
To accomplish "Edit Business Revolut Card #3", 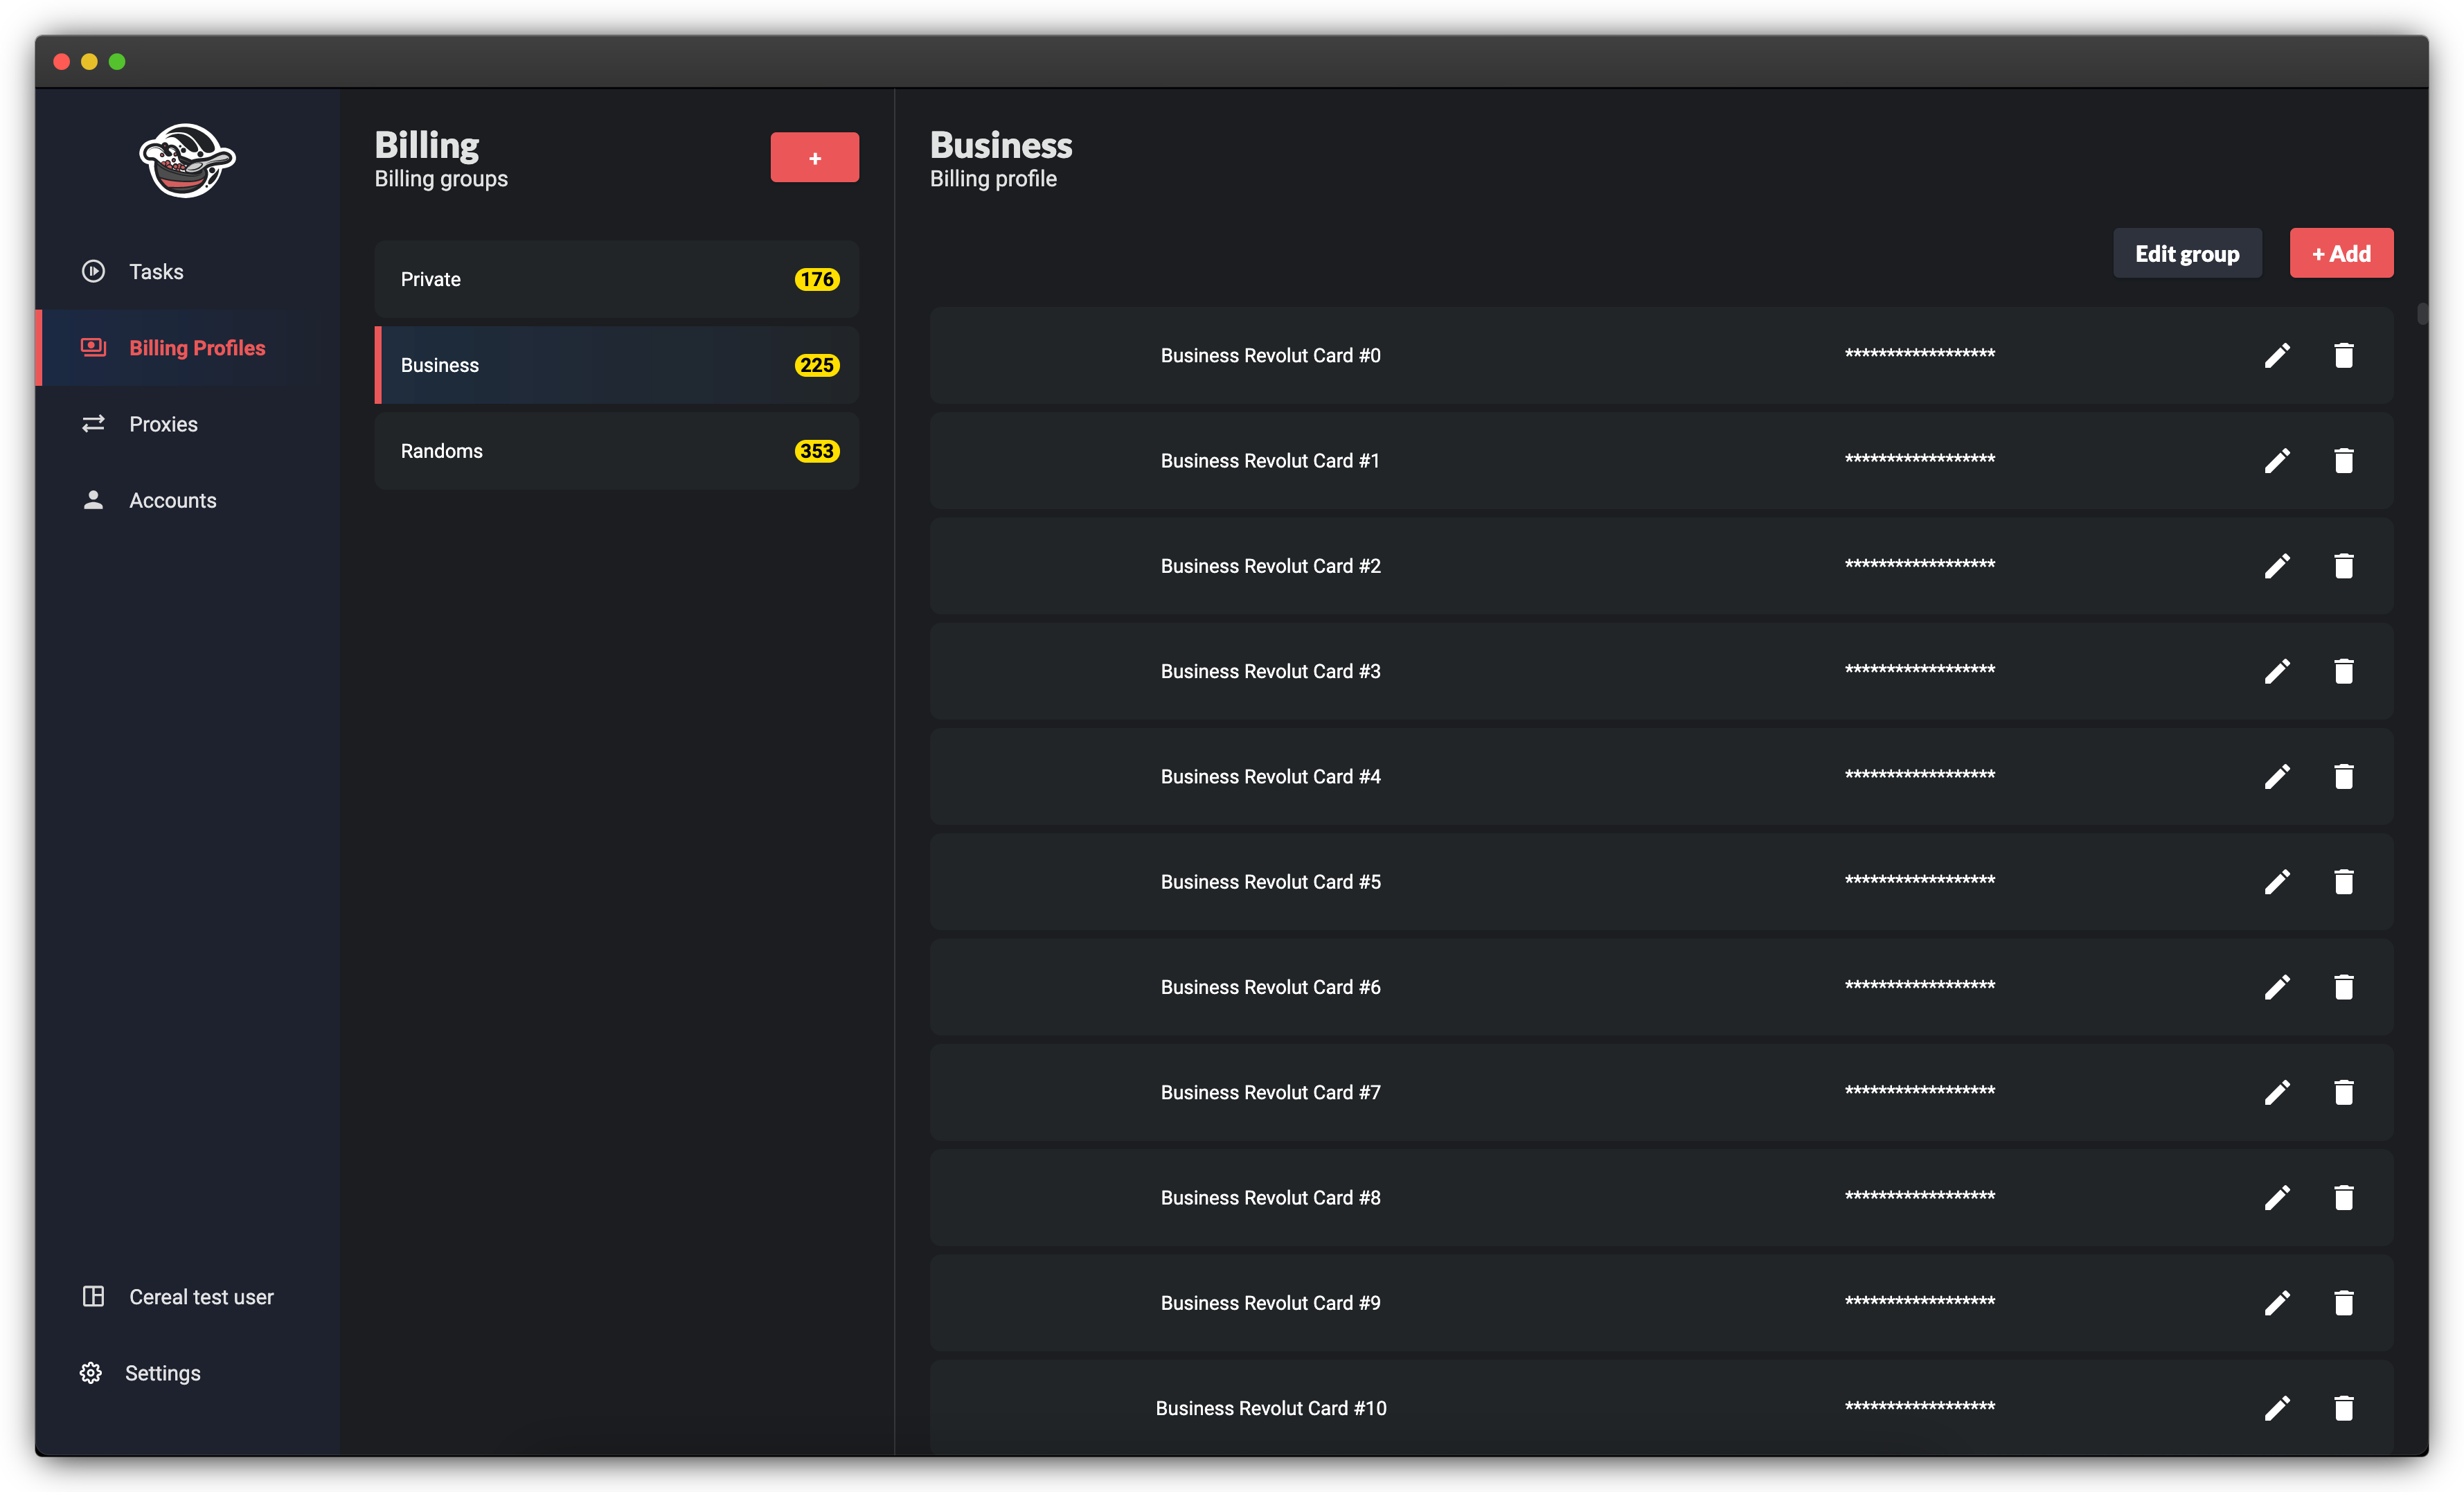I will point(2277,671).
